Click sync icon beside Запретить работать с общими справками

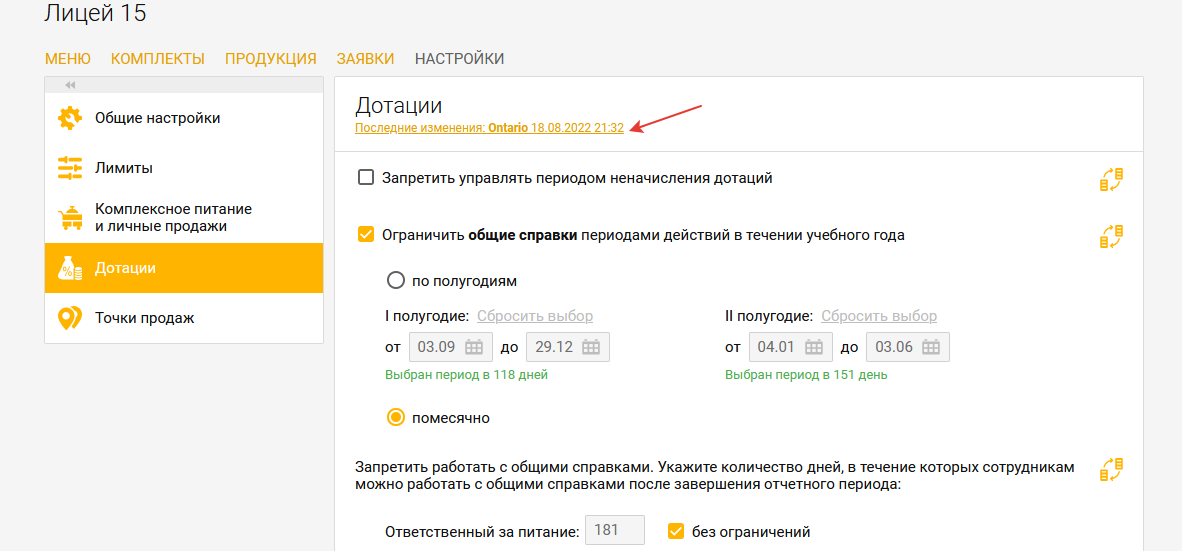pos(1111,469)
